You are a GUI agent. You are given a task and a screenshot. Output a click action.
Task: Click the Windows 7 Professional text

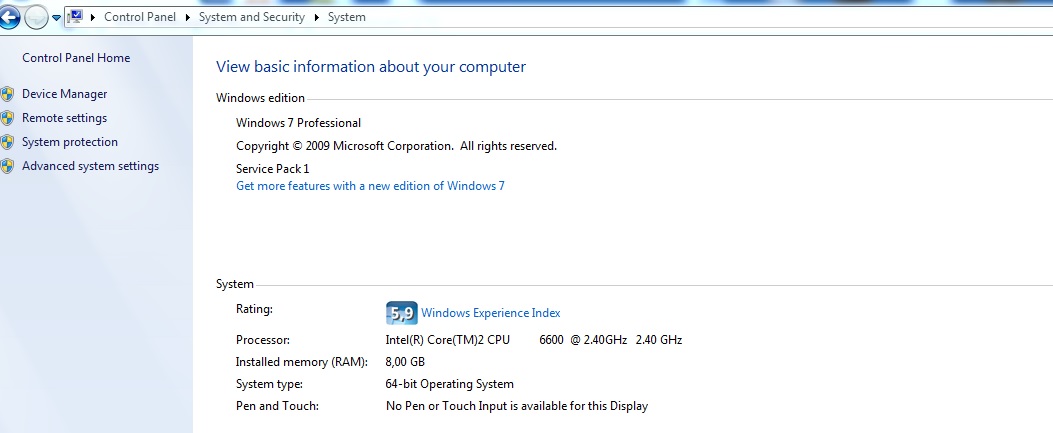298,123
